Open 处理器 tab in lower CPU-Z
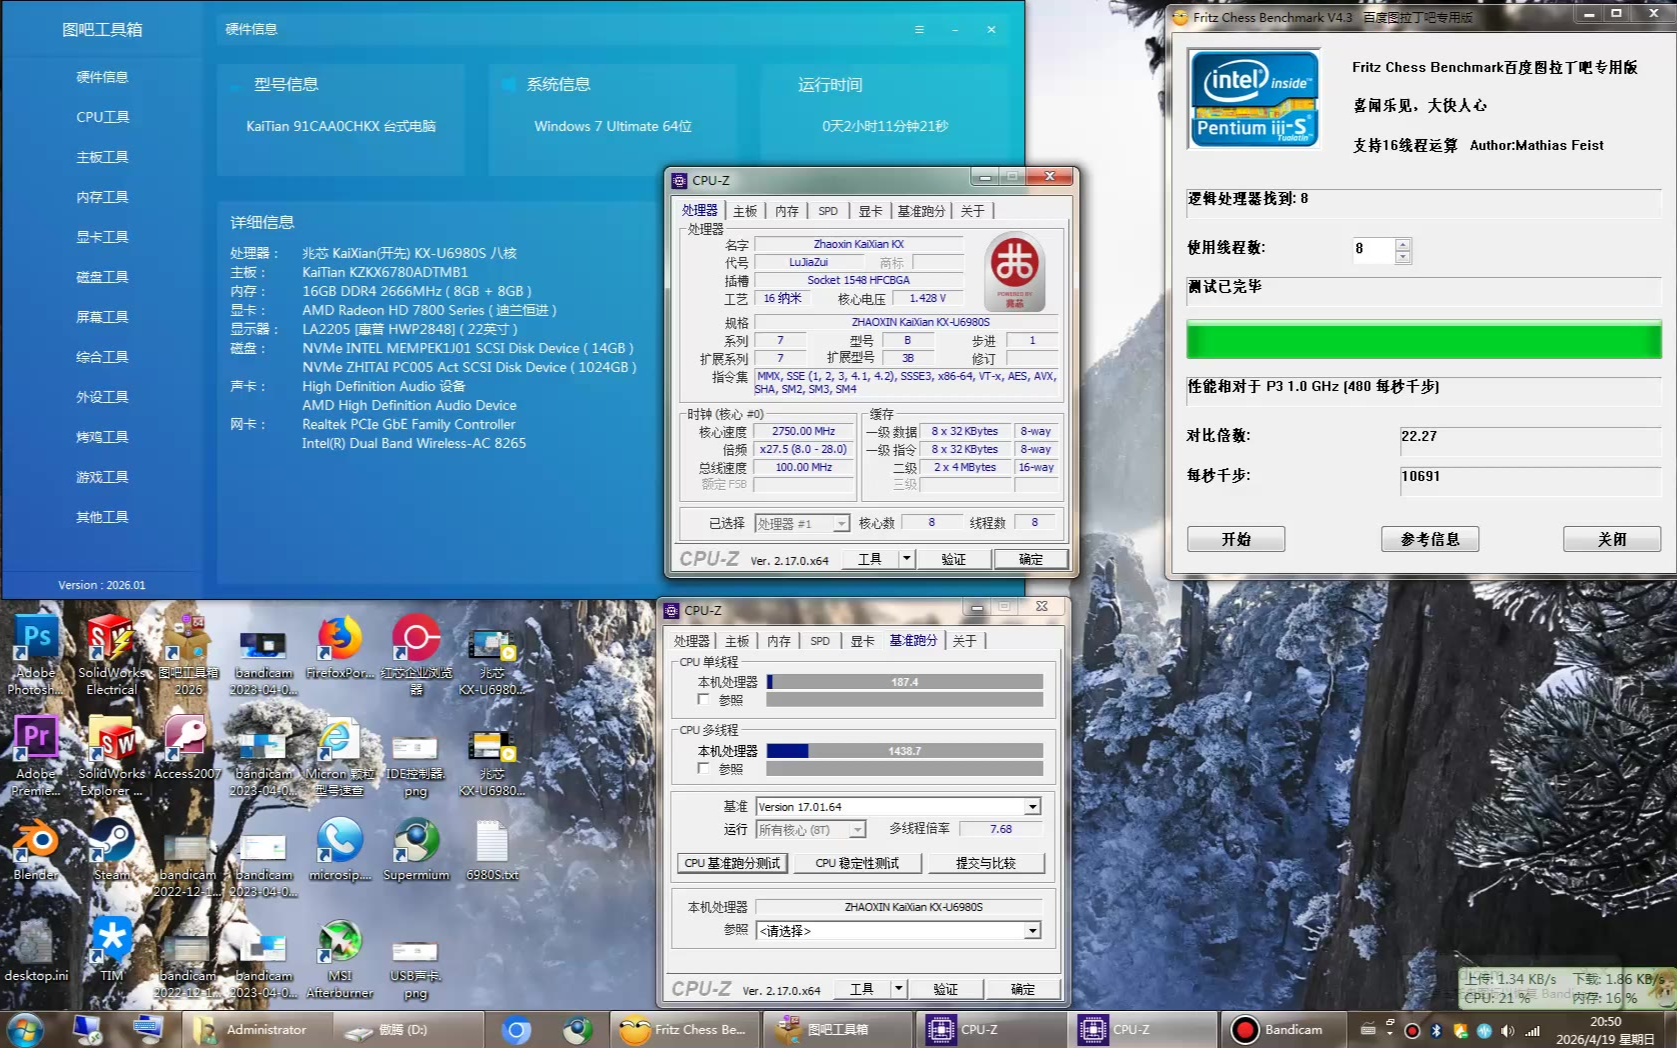Screen dimensions: 1677x1048 691,641
